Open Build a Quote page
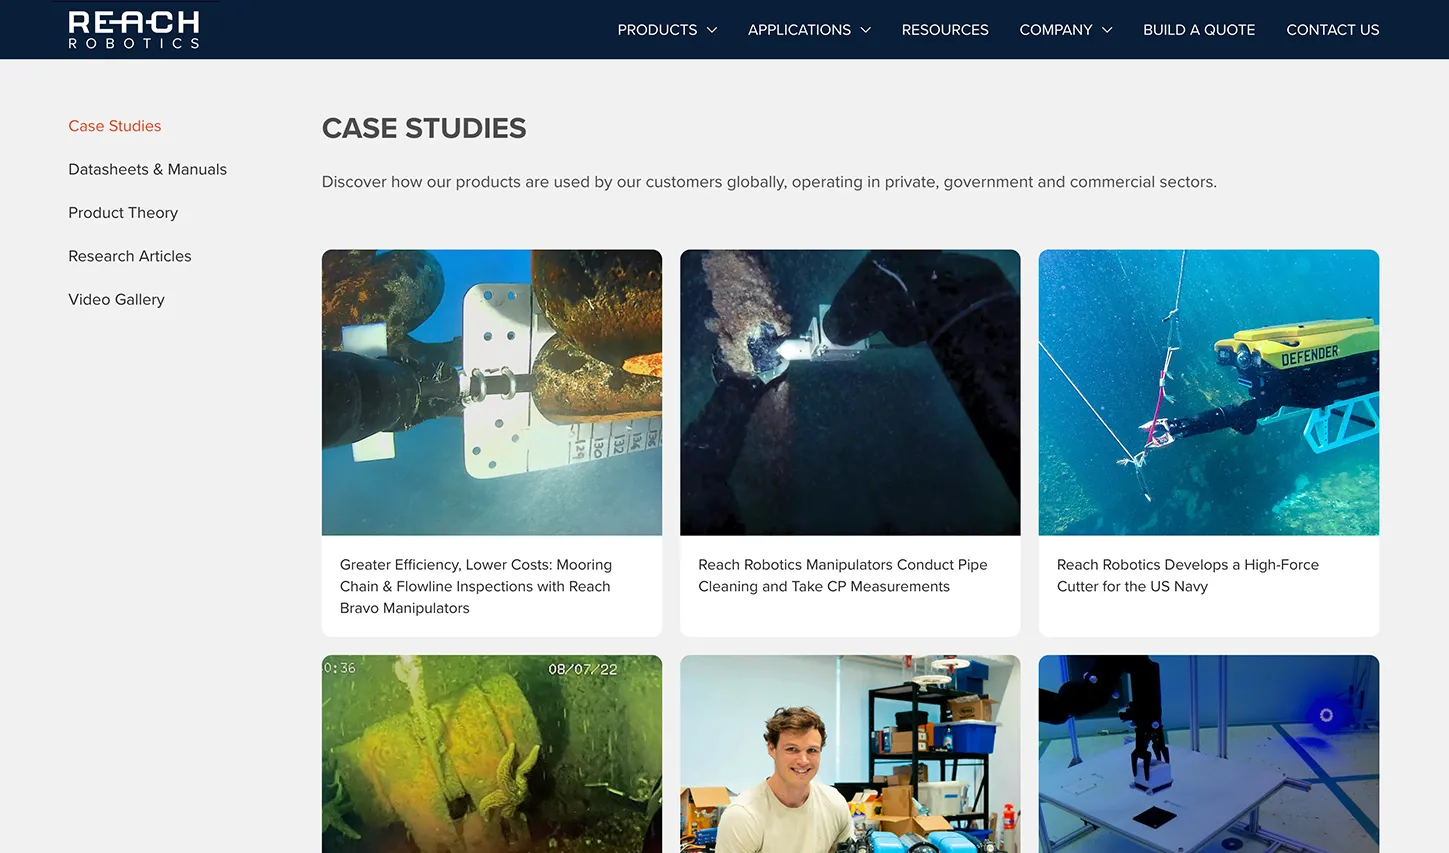 [1199, 30]
